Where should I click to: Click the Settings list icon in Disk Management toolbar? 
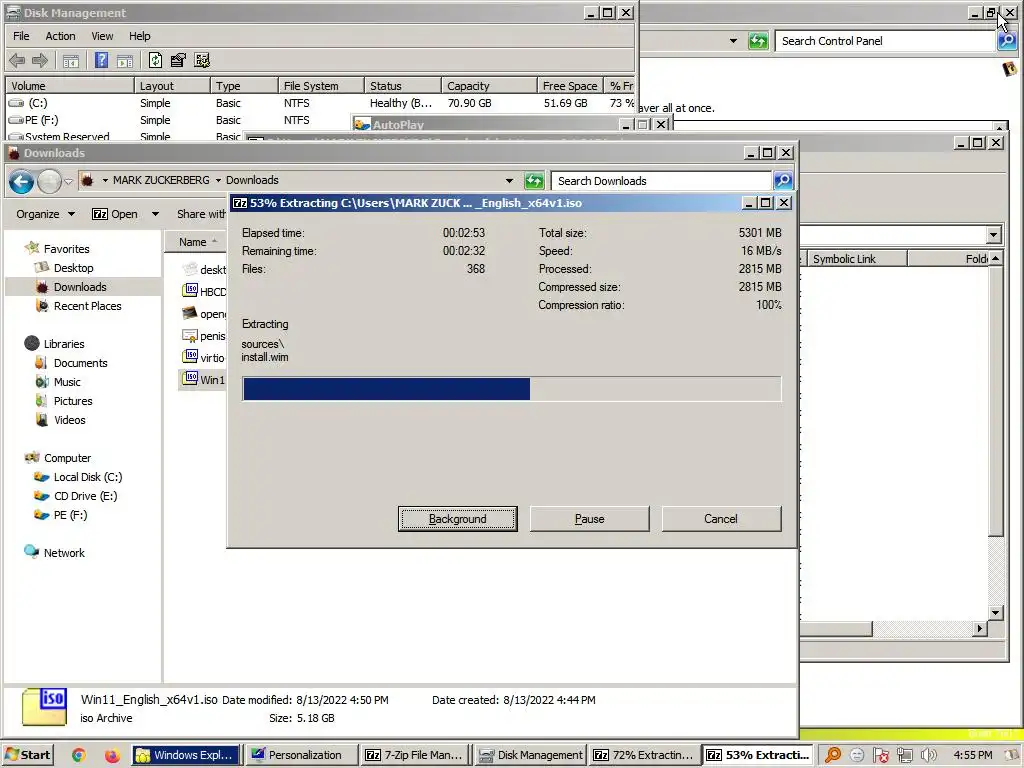(x=202, y=60)
